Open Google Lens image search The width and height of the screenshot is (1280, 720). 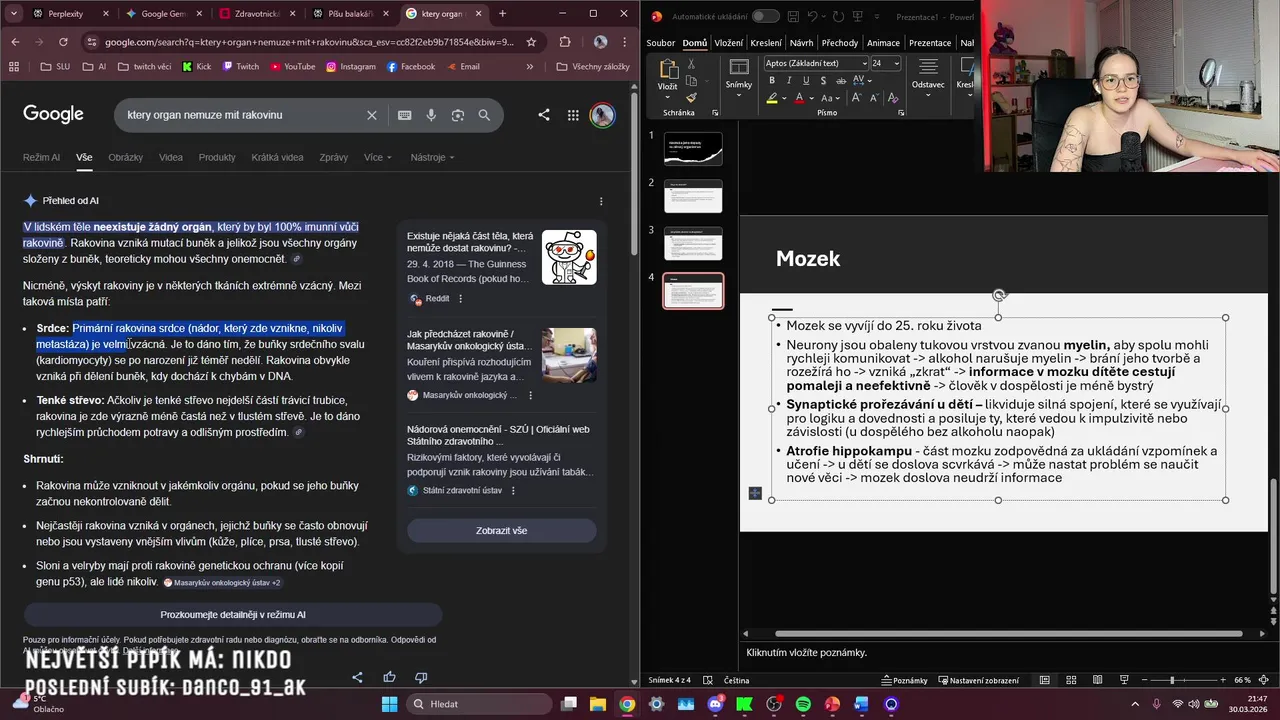[458, 115]
